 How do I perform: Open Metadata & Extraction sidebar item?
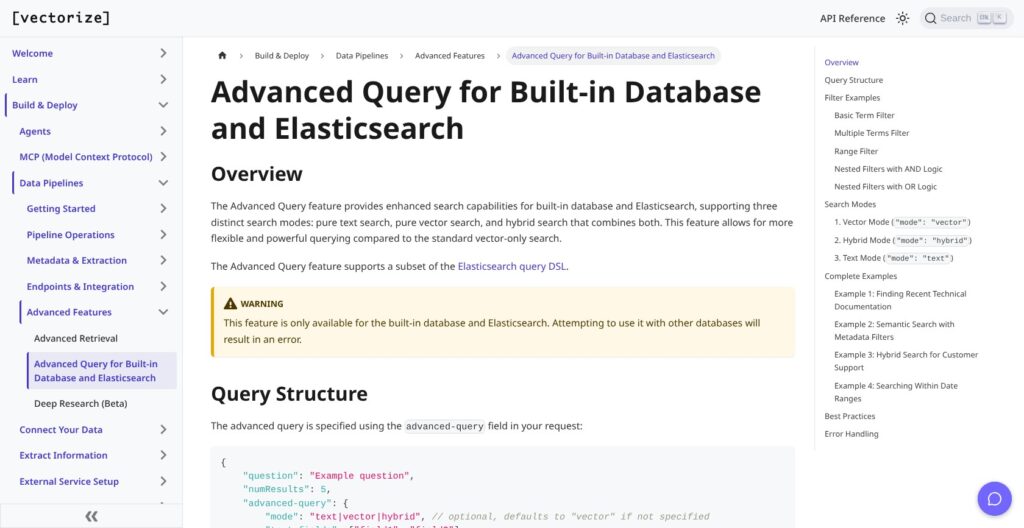[76, 260]
